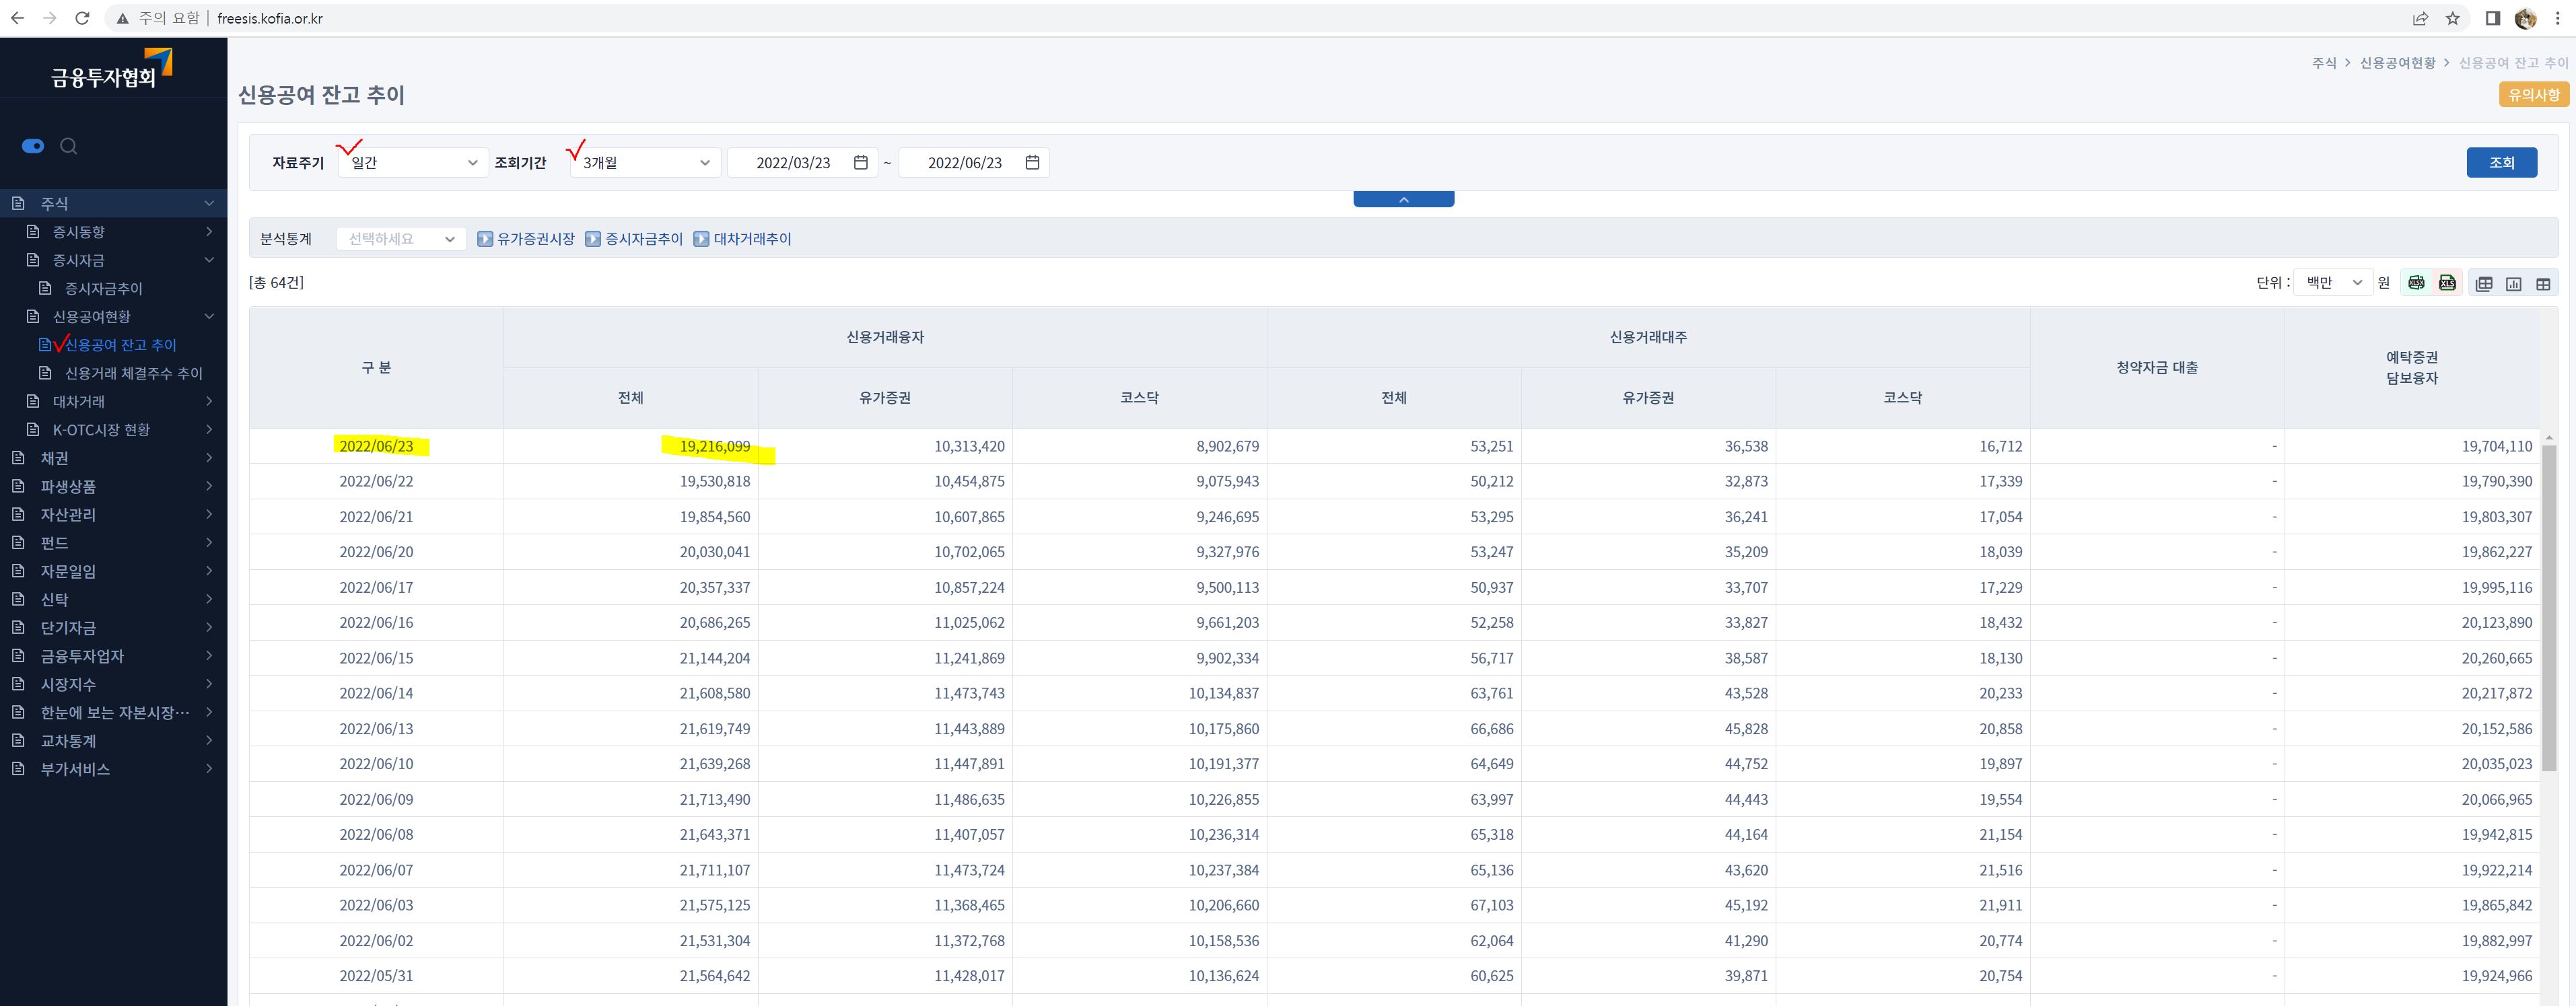The width and height of the screenshot is (2576, 1006).
Task: Bookmark page with browser star icon
Action: [x=2452, y=18]
